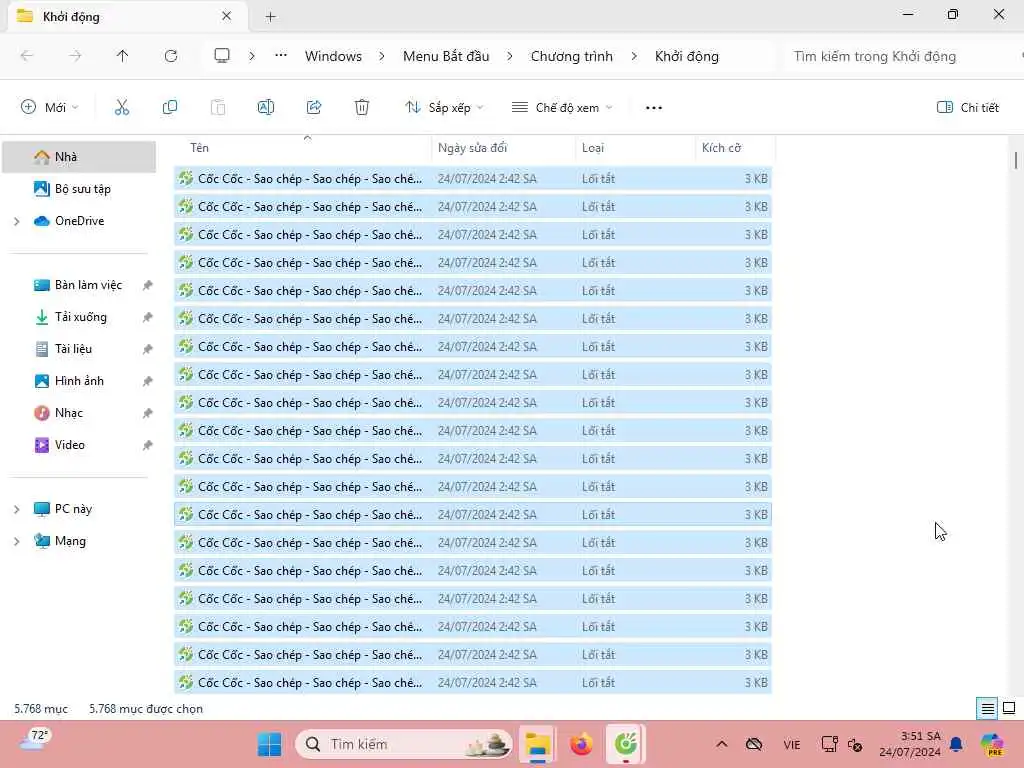Click the Copy icon in toolbar

[170, 108]
